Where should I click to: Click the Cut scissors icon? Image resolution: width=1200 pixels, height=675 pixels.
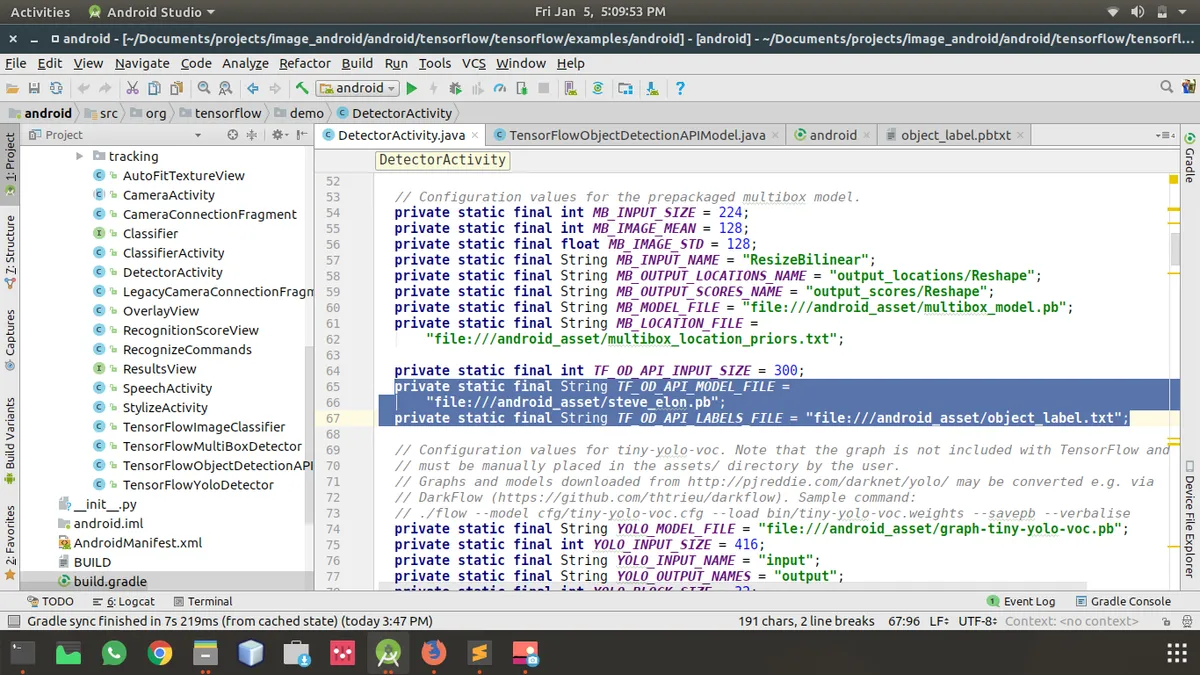pos(134,88)
